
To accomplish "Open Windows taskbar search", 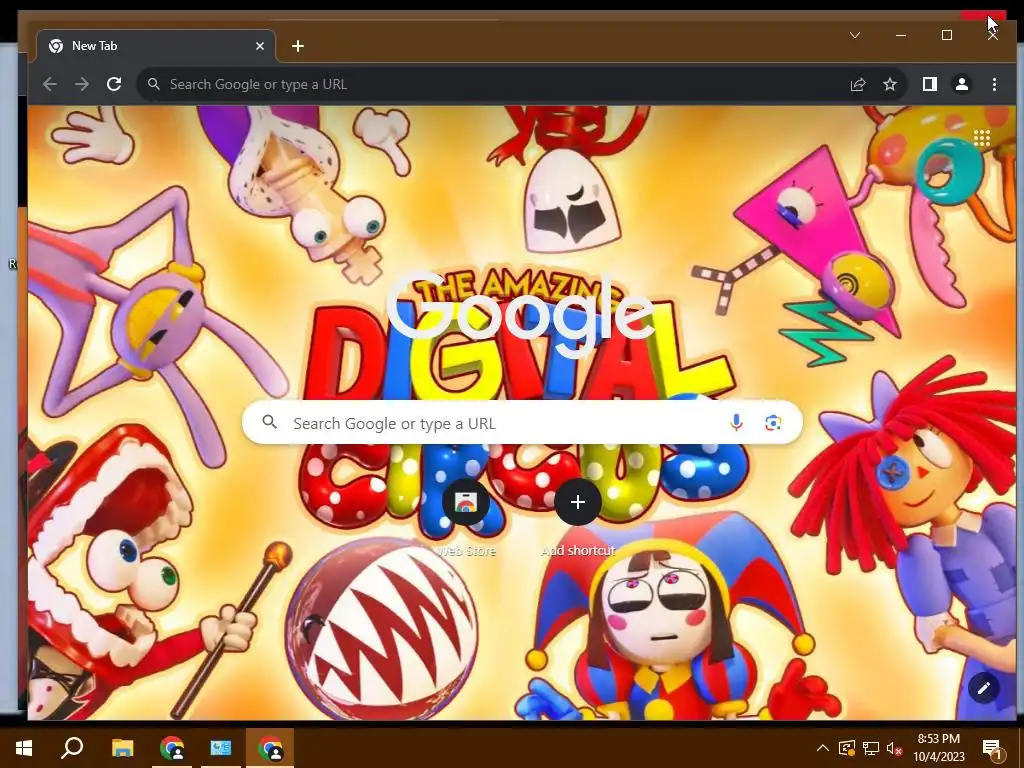I will pos(72,748).
